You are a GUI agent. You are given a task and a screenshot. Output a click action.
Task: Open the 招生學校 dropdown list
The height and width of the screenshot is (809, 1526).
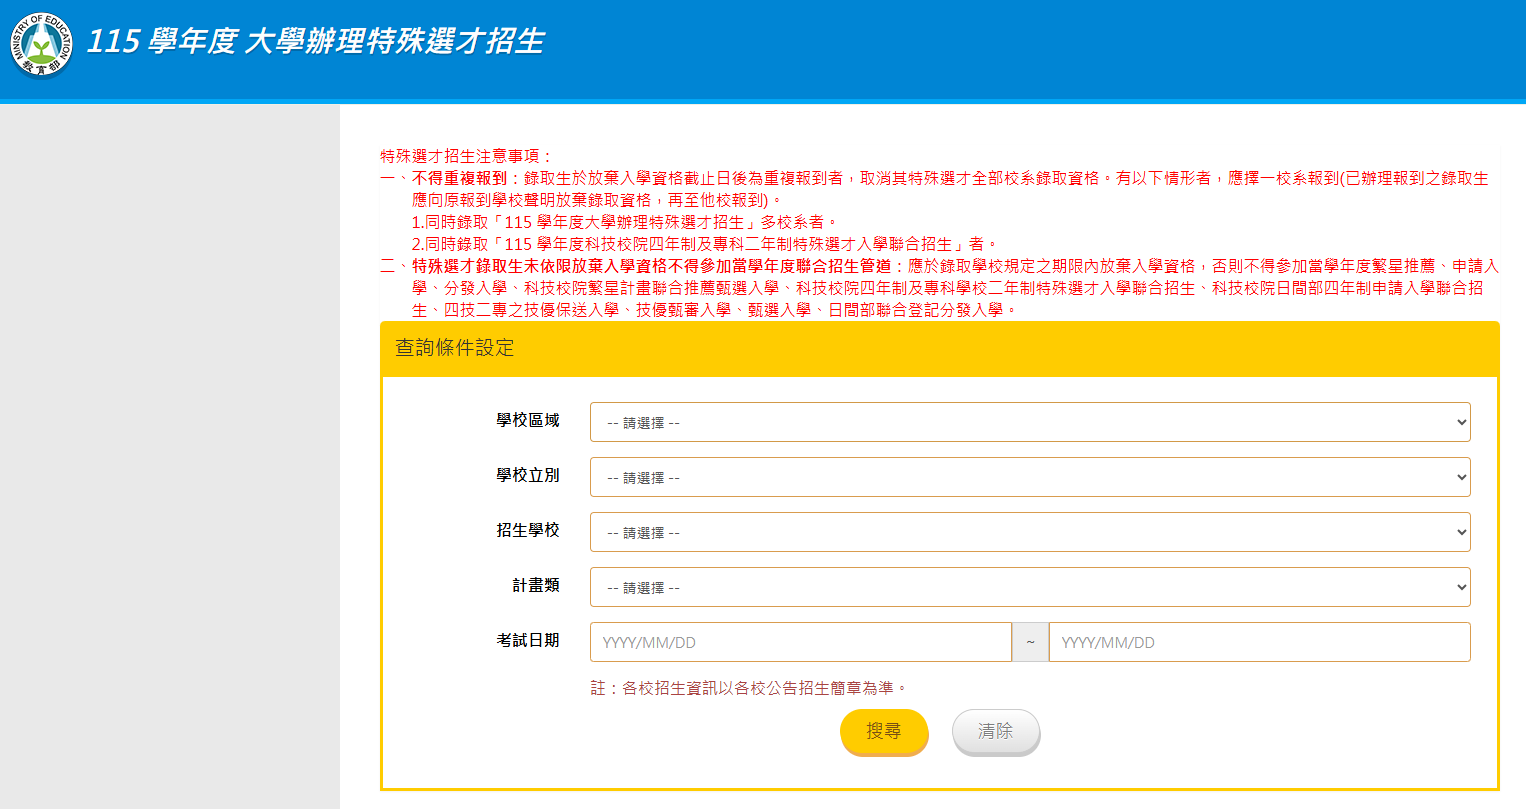coord(1030,532)
